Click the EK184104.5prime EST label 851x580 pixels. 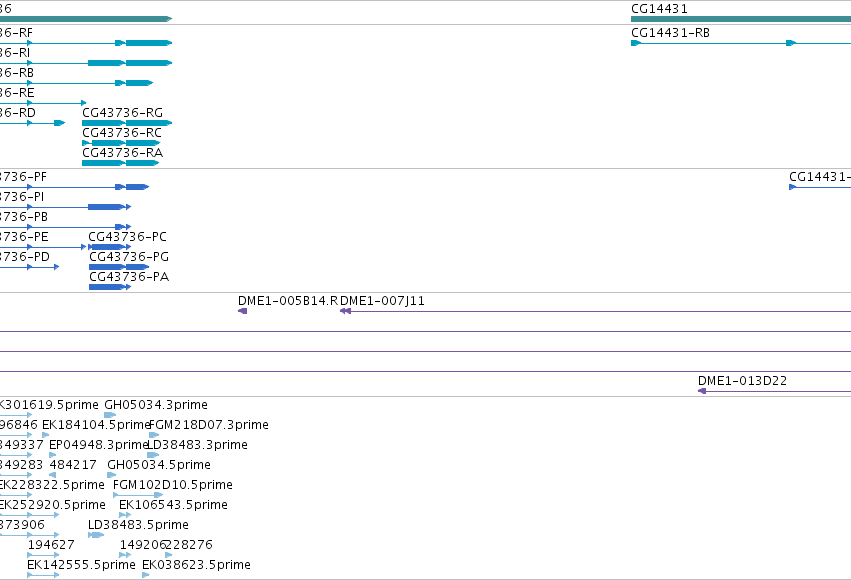point(96,425)
